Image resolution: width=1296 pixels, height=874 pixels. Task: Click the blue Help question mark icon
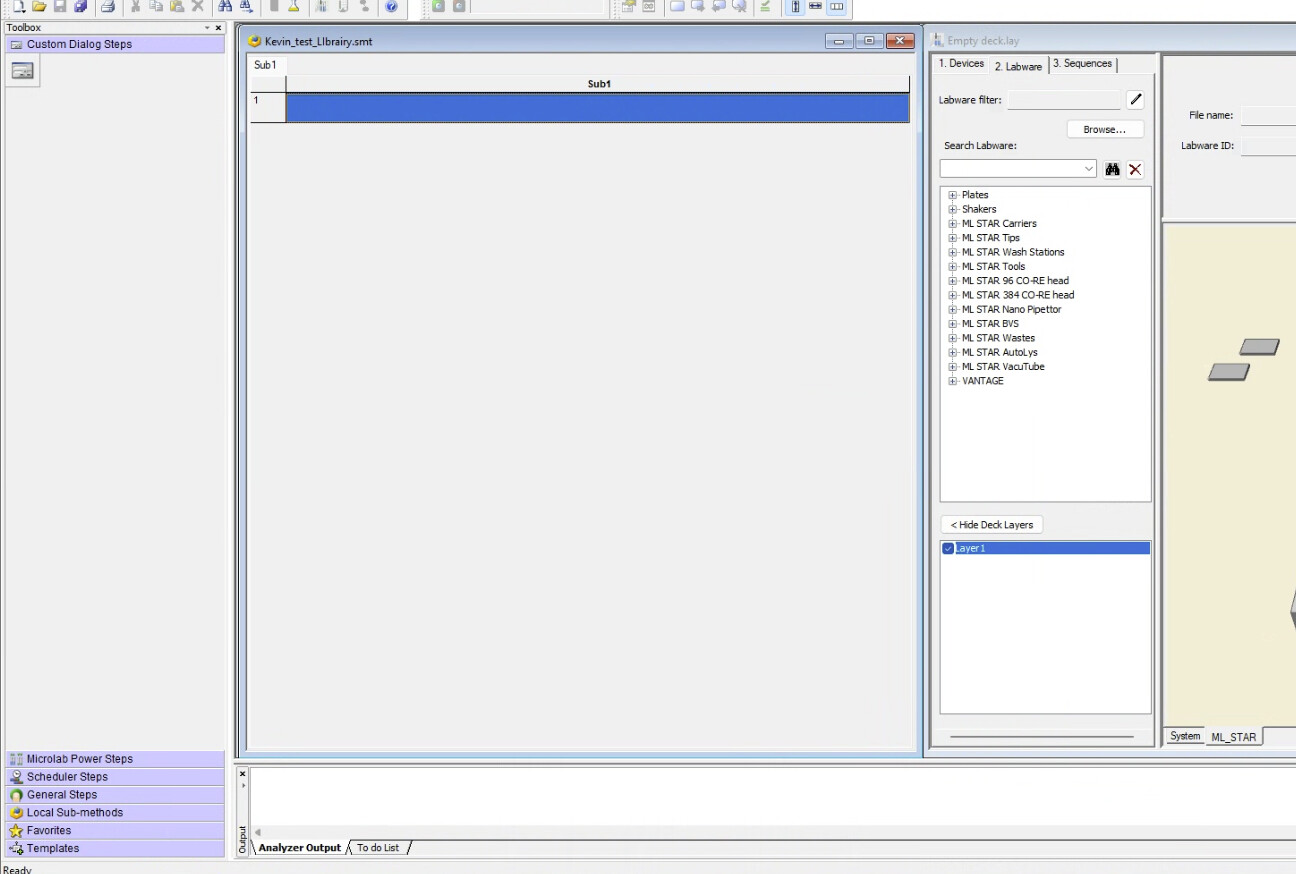(x=391, y=7)
